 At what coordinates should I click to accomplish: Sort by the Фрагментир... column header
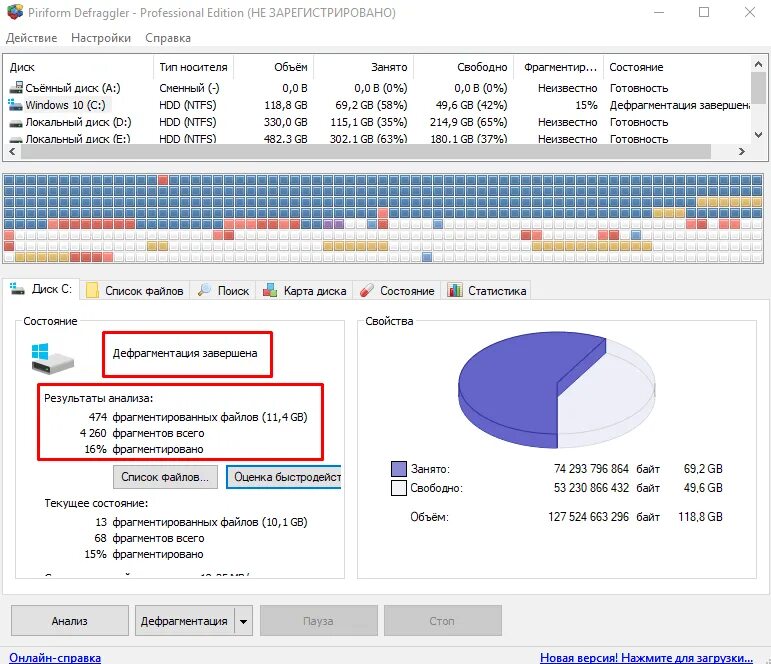coord(558,67)
